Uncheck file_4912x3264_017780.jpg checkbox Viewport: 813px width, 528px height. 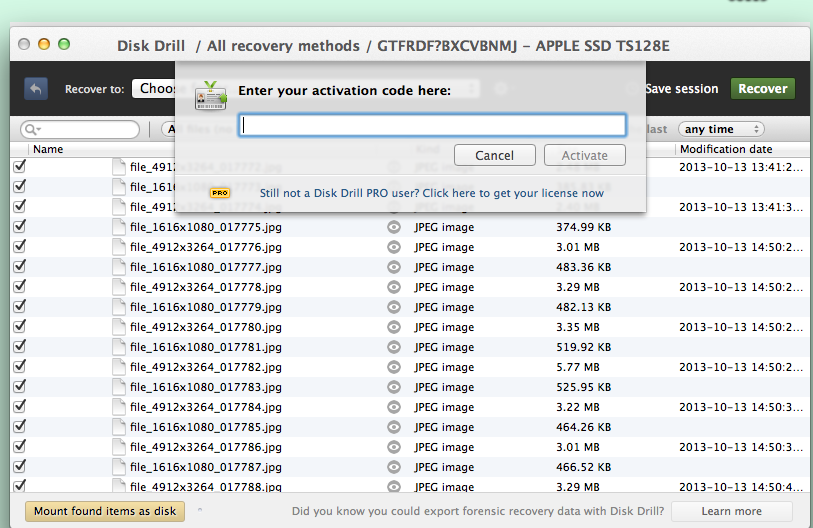point(20,327)
